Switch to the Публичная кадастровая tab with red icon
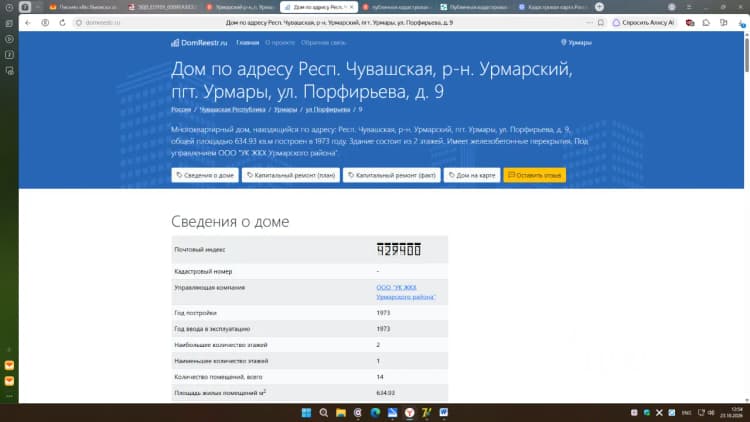The width and height of the screenshot is (750, 422). pyautogui.click(x=397, y=7)
